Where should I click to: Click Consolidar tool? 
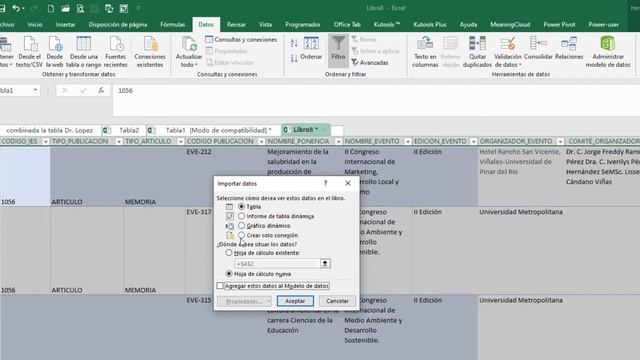538,48
